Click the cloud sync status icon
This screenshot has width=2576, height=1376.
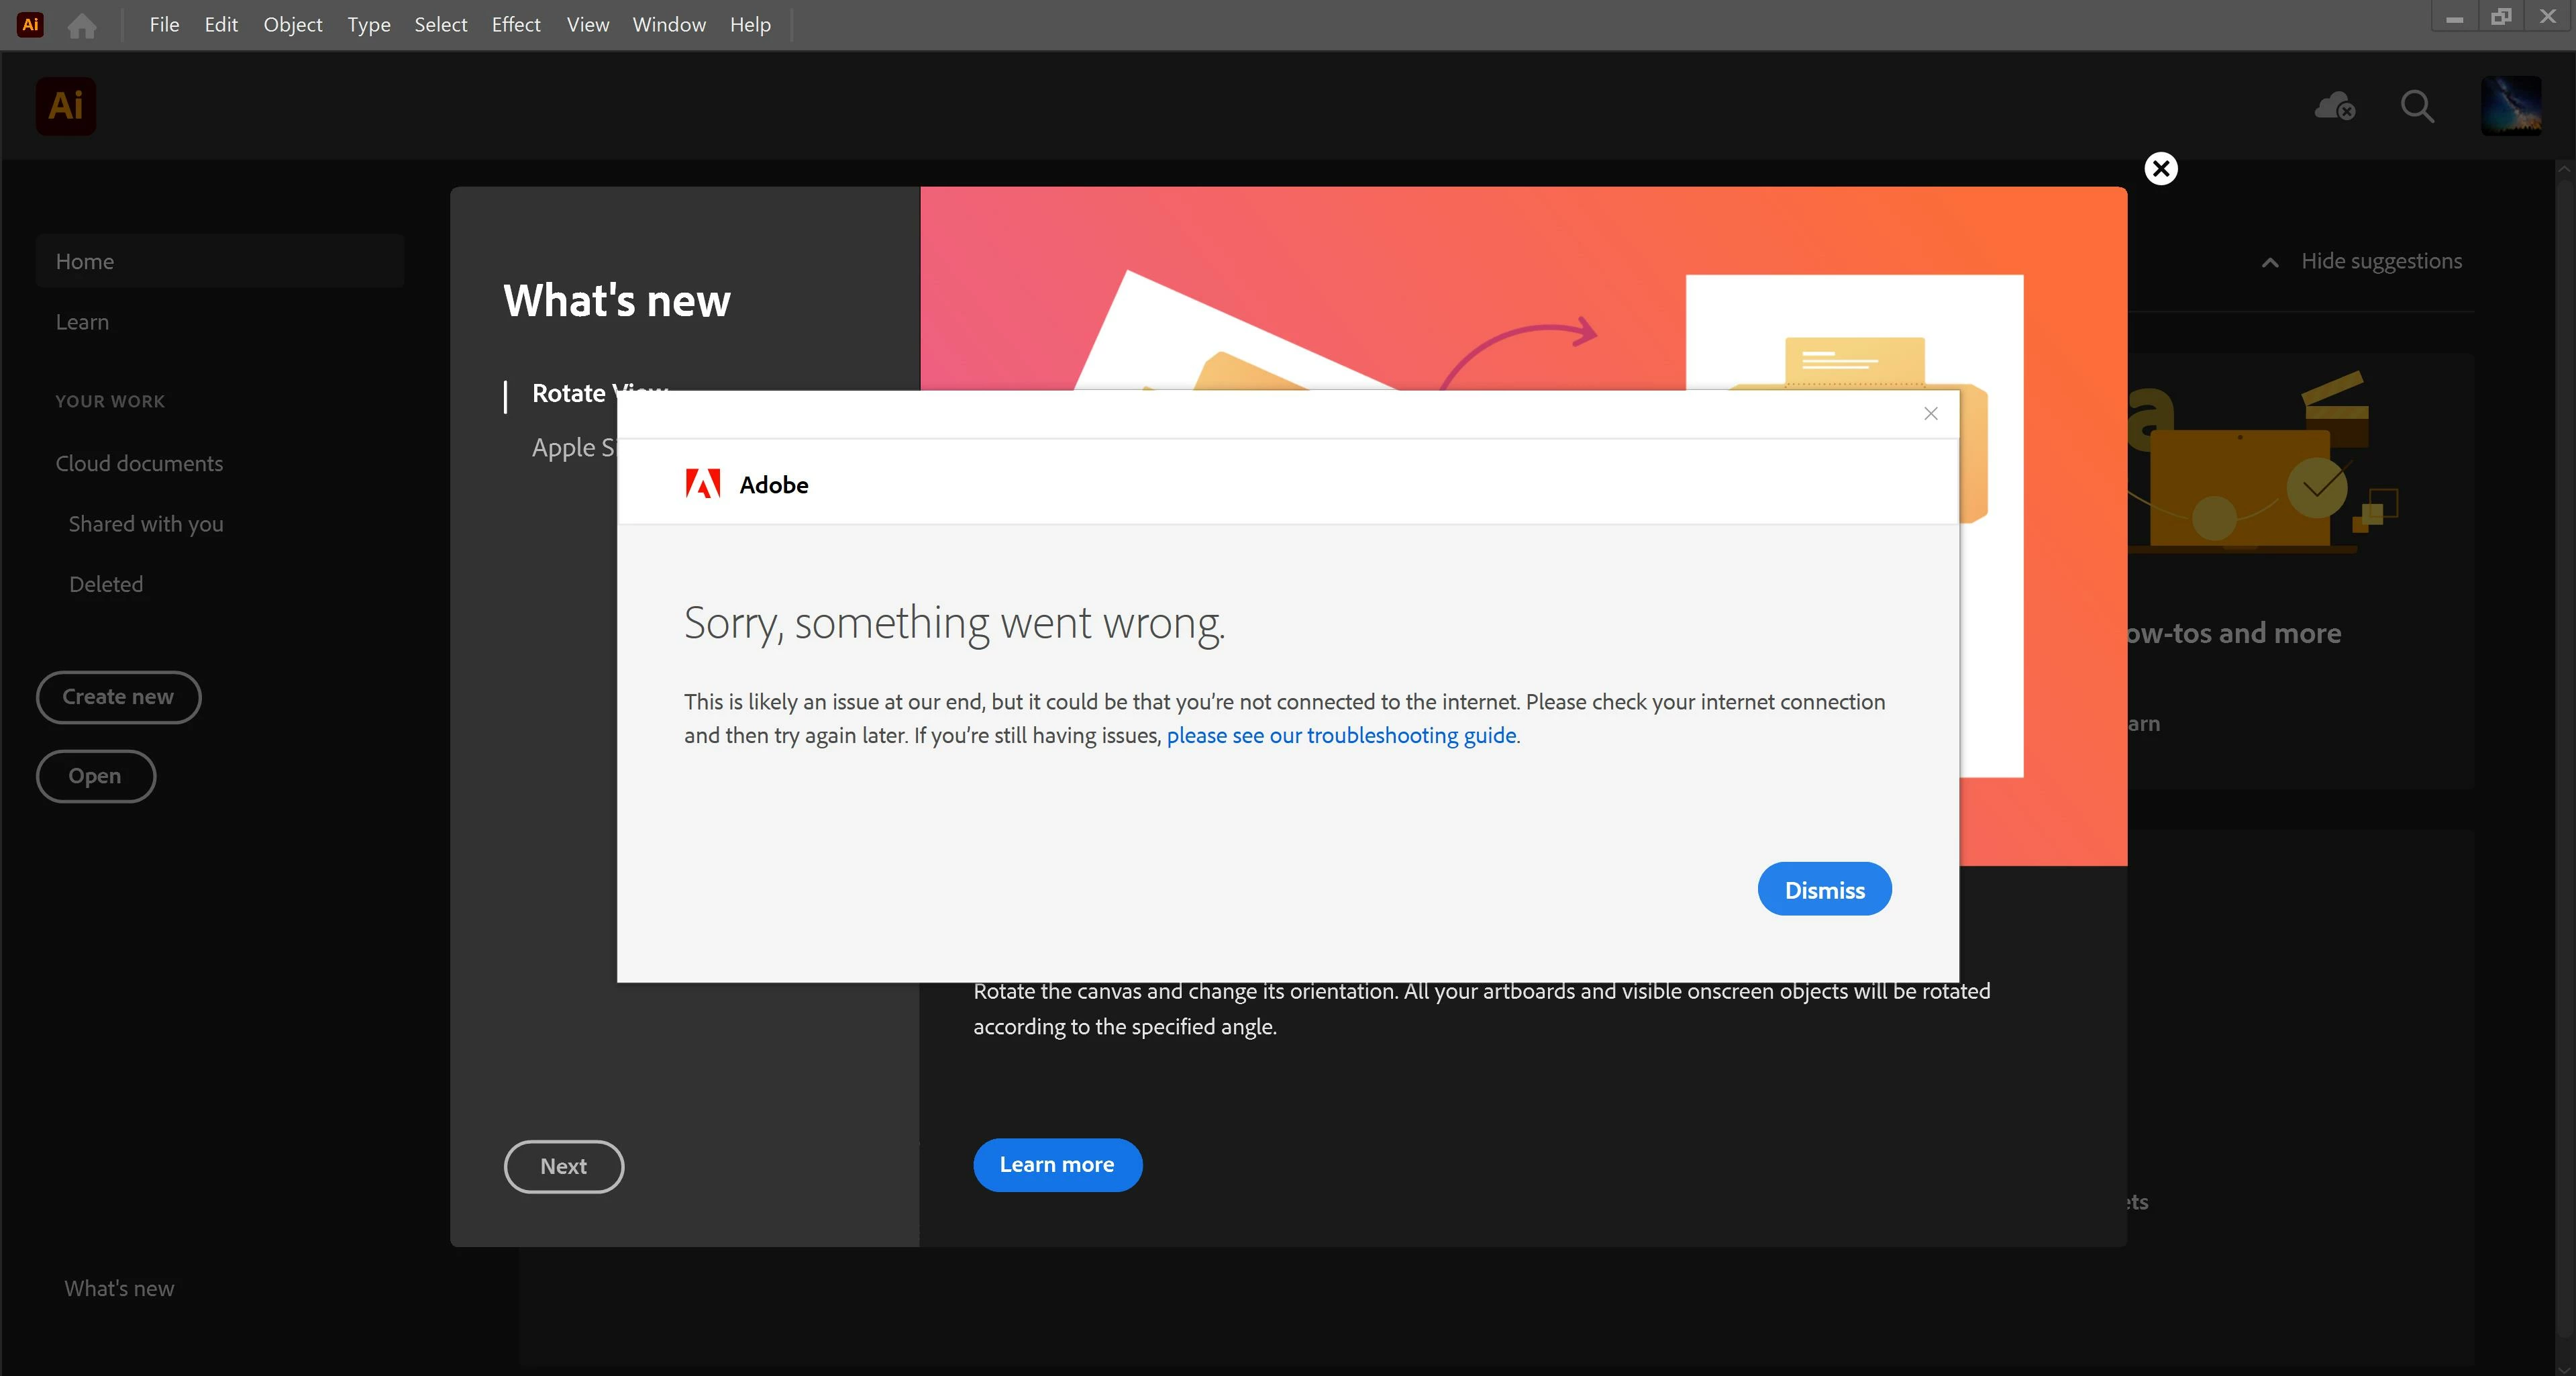tap(2334, 106)
